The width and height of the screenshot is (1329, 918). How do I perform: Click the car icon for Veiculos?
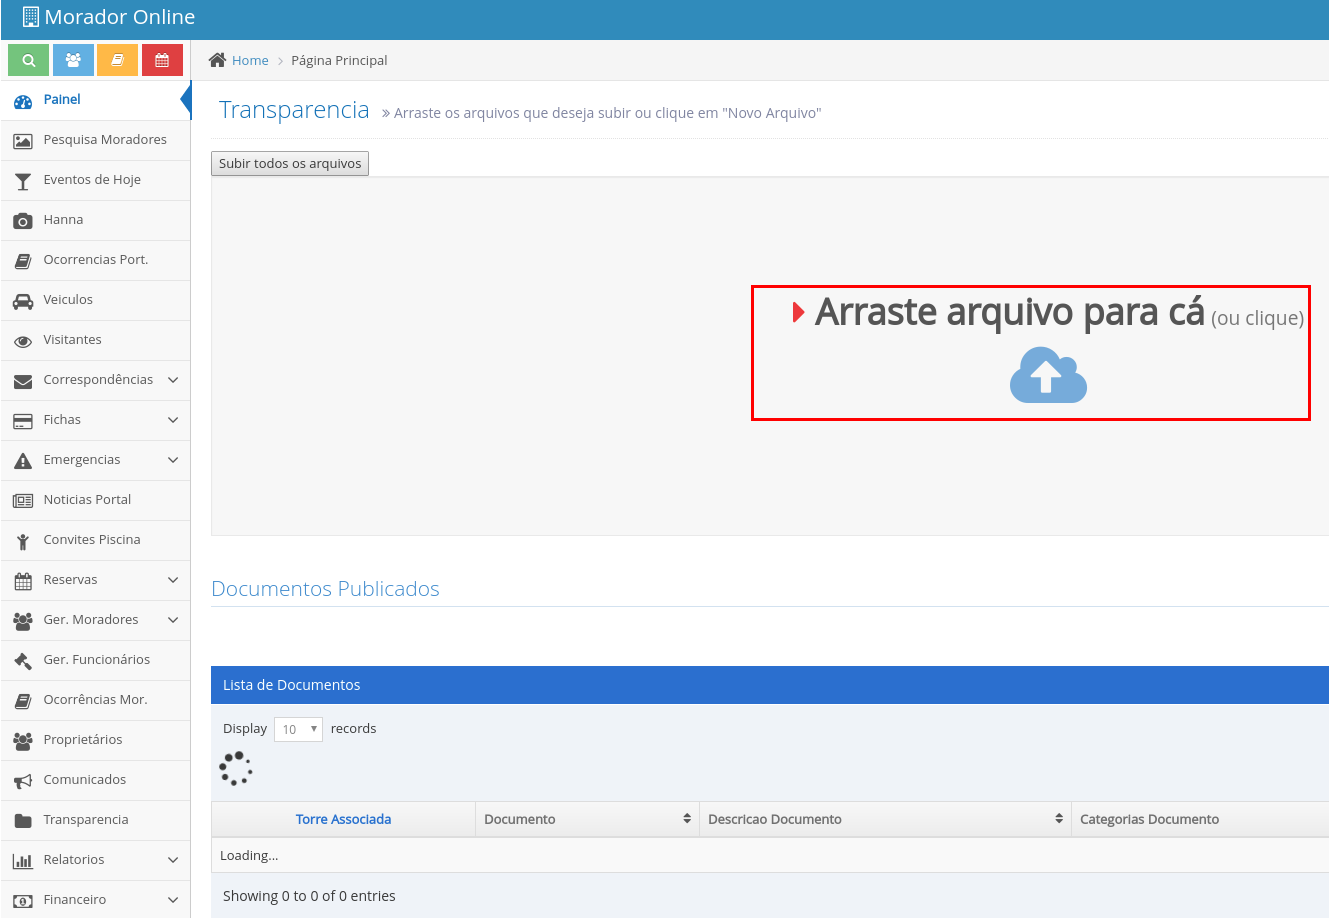click(x=20, y=300)
